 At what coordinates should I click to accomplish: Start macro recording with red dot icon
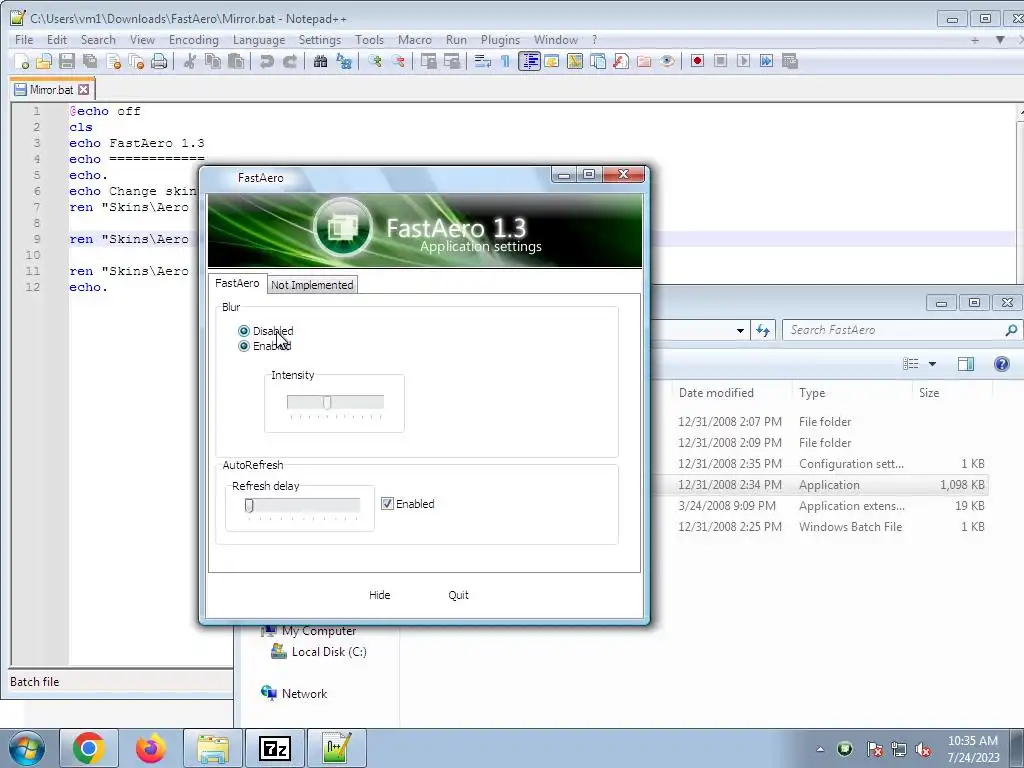[x=697, y=61]
